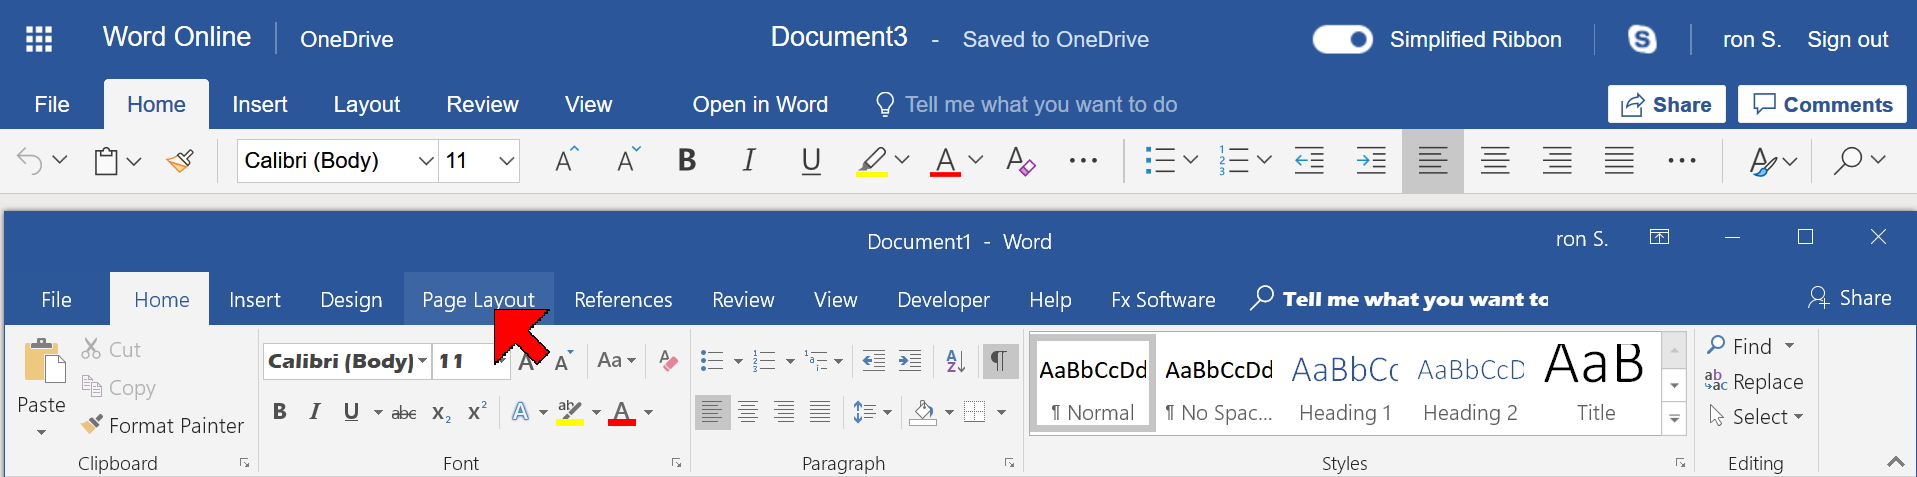Viewport: 1917px width, 477px height.
Task: Open the File tab in Word Online
Action: (x=52, y=104)
